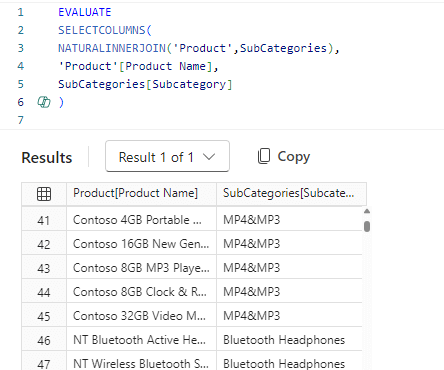Open the Result 1 of 1 dropdown
Viewport: 444px width, 370px height.
click(x=167, y=156)
